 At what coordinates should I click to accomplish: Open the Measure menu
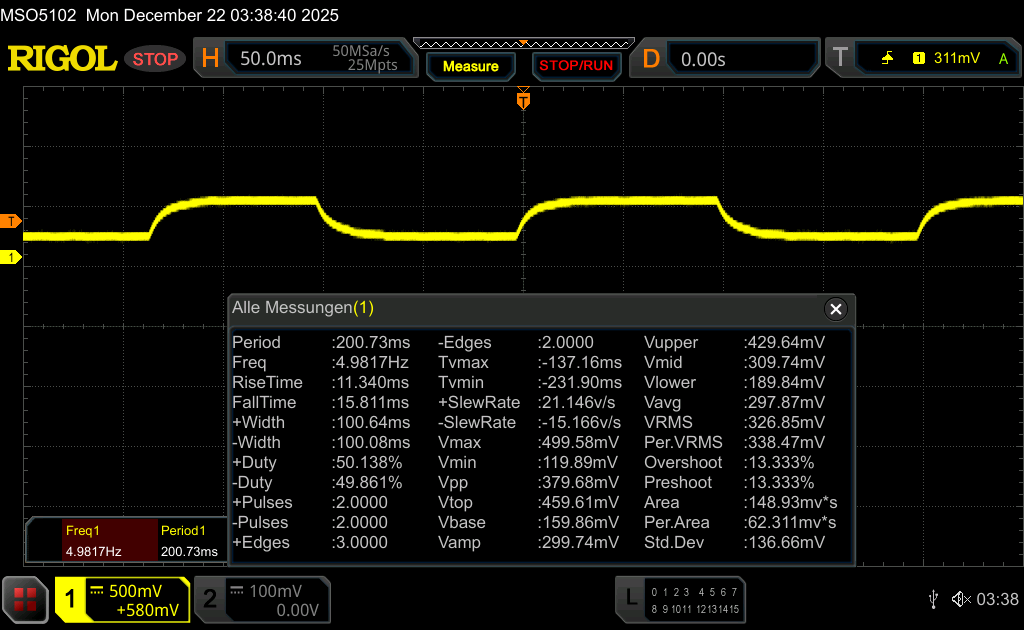[470, 66]
